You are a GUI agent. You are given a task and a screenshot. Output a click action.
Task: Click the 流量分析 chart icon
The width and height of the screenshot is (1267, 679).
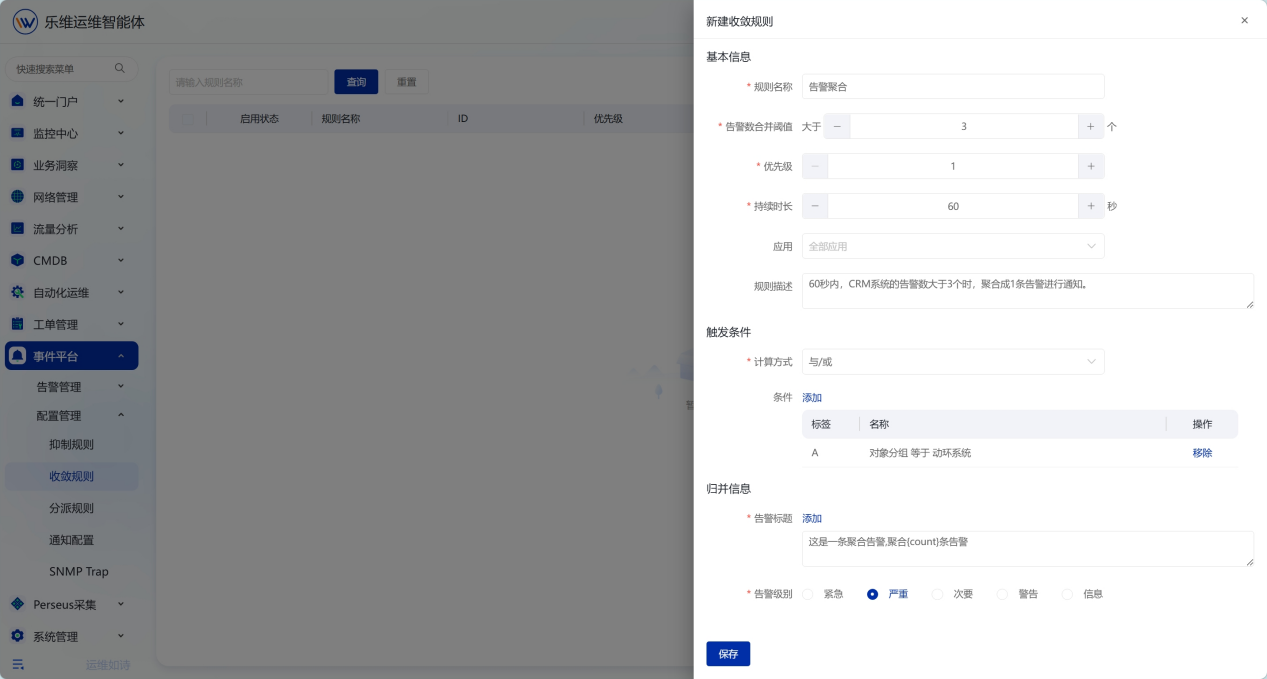(x=17, y=228)
